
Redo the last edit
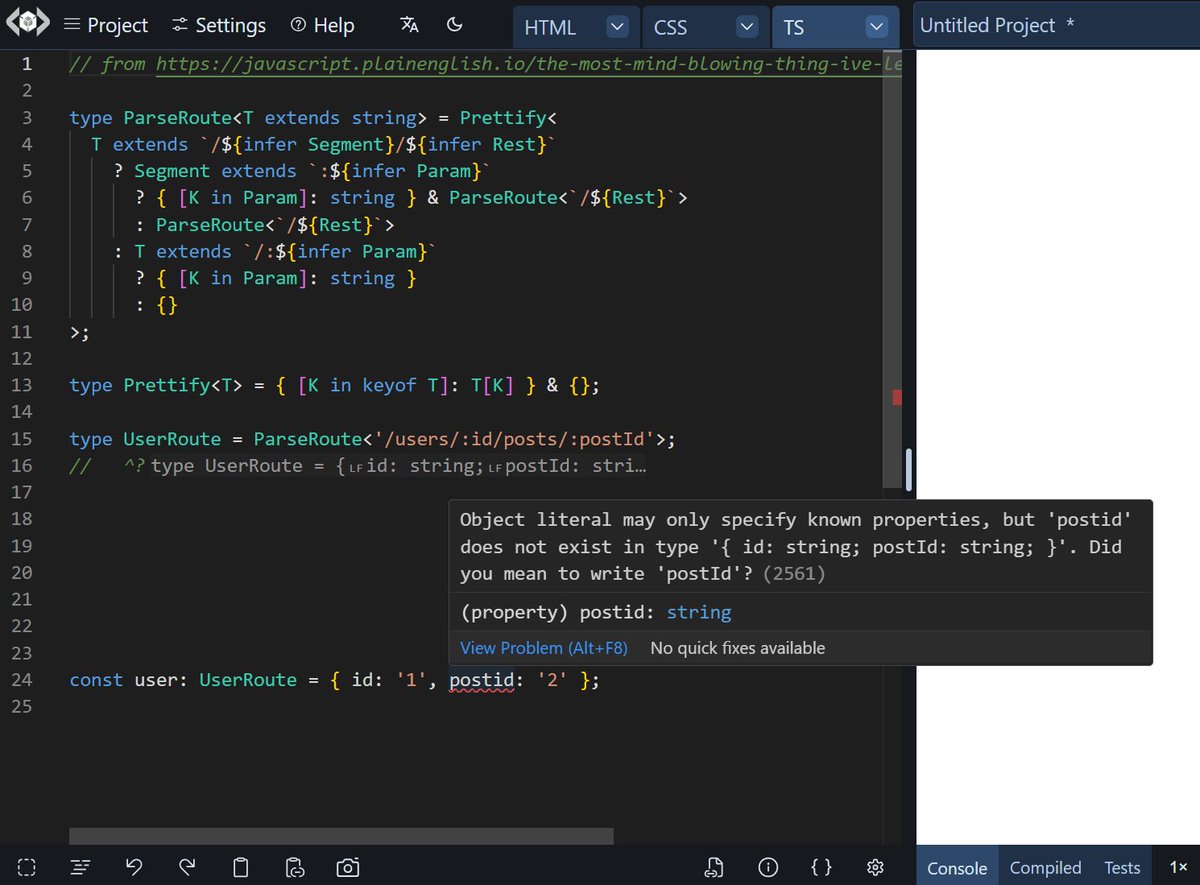click(187, 867)
